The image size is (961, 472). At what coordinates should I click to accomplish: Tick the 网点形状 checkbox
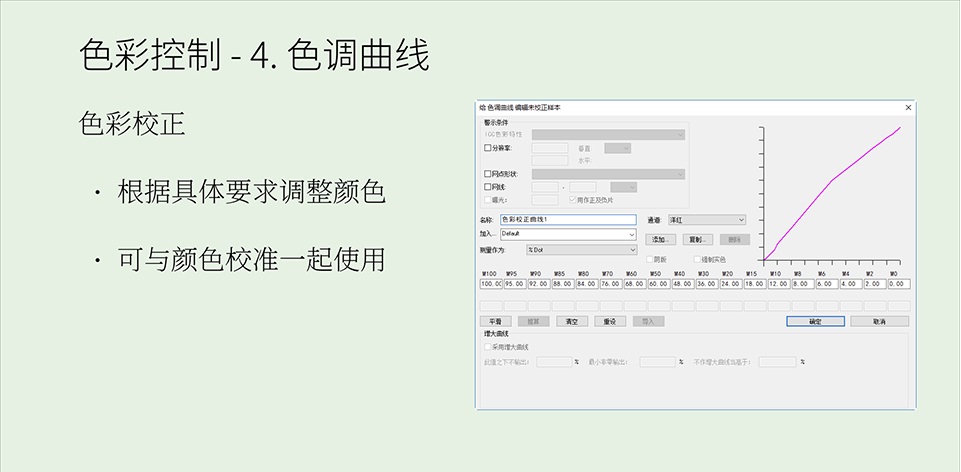487,174
